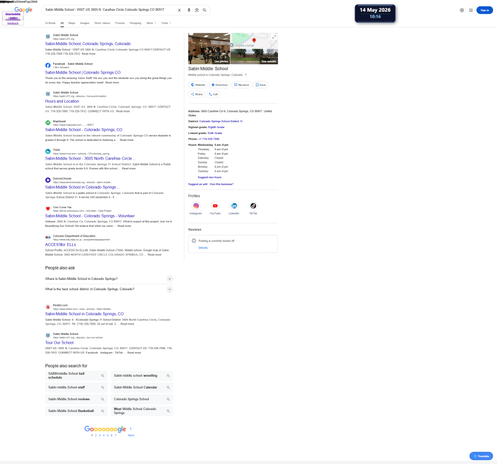
Task: Open search by image (Lens) icon
Action: tap(197, 10)
